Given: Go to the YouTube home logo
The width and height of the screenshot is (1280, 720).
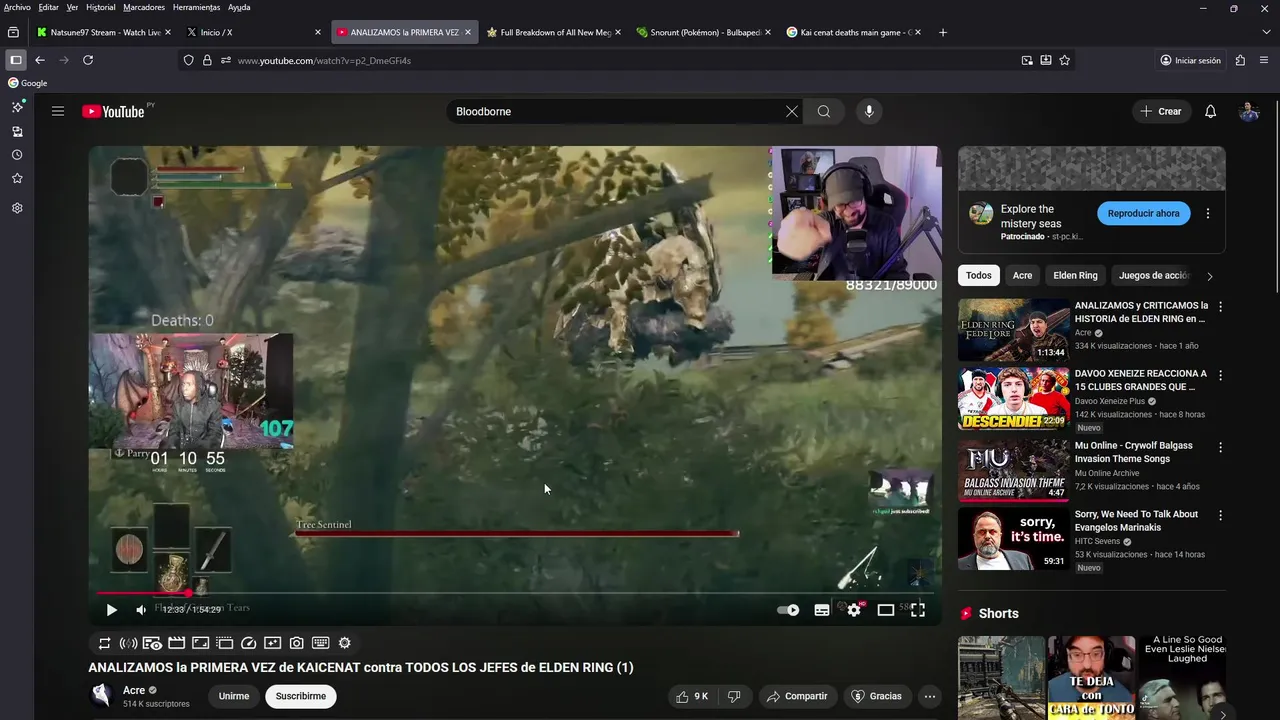Looking at the screenshot, I should [113, 111].
